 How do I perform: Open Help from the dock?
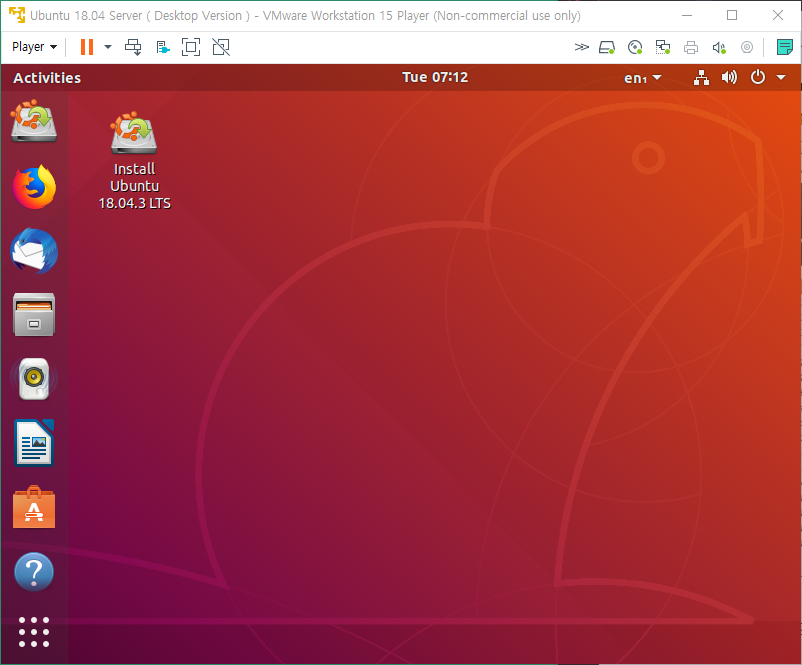coord(34,572)
